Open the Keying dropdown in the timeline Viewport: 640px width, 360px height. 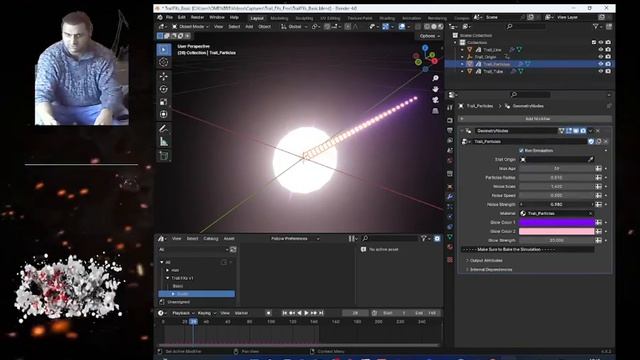pos(207,313)
